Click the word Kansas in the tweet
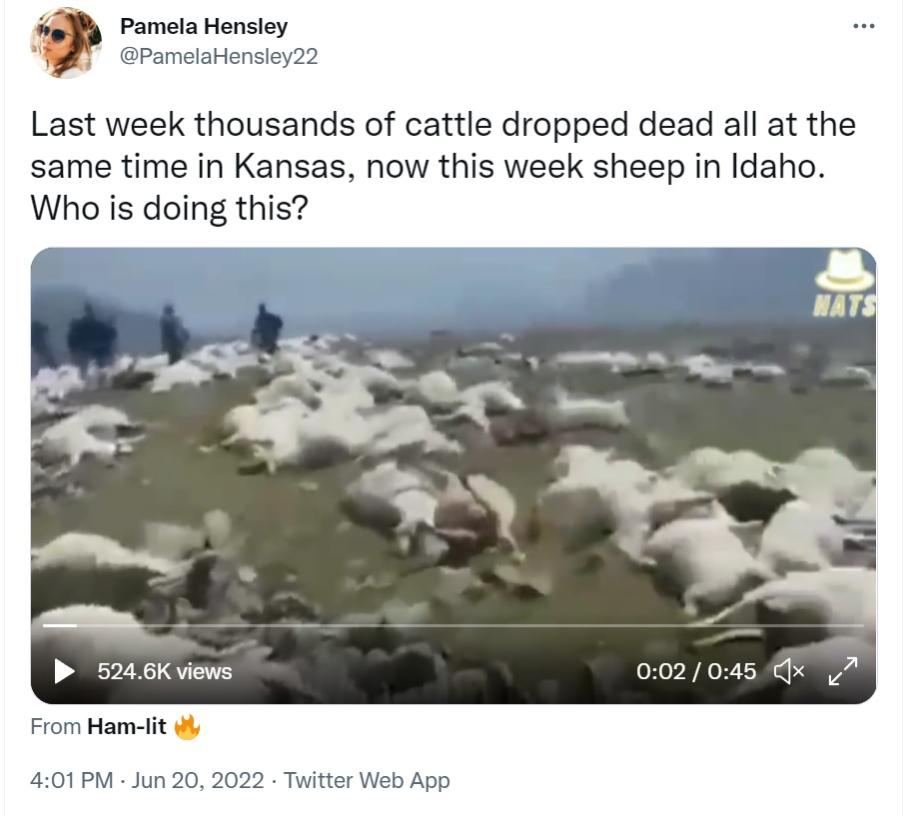The height and width of the screenshot is (816, 921). tap(293, 166)
